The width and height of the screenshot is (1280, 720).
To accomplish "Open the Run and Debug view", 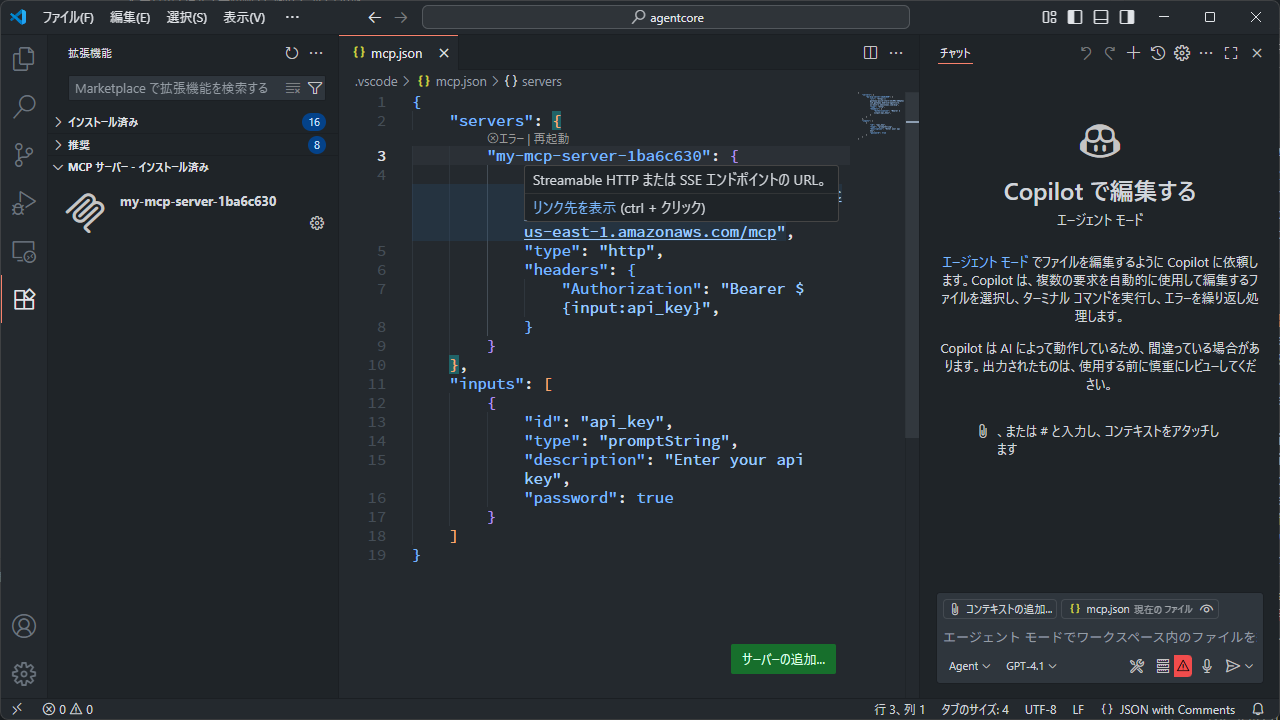I will point(24,203).
